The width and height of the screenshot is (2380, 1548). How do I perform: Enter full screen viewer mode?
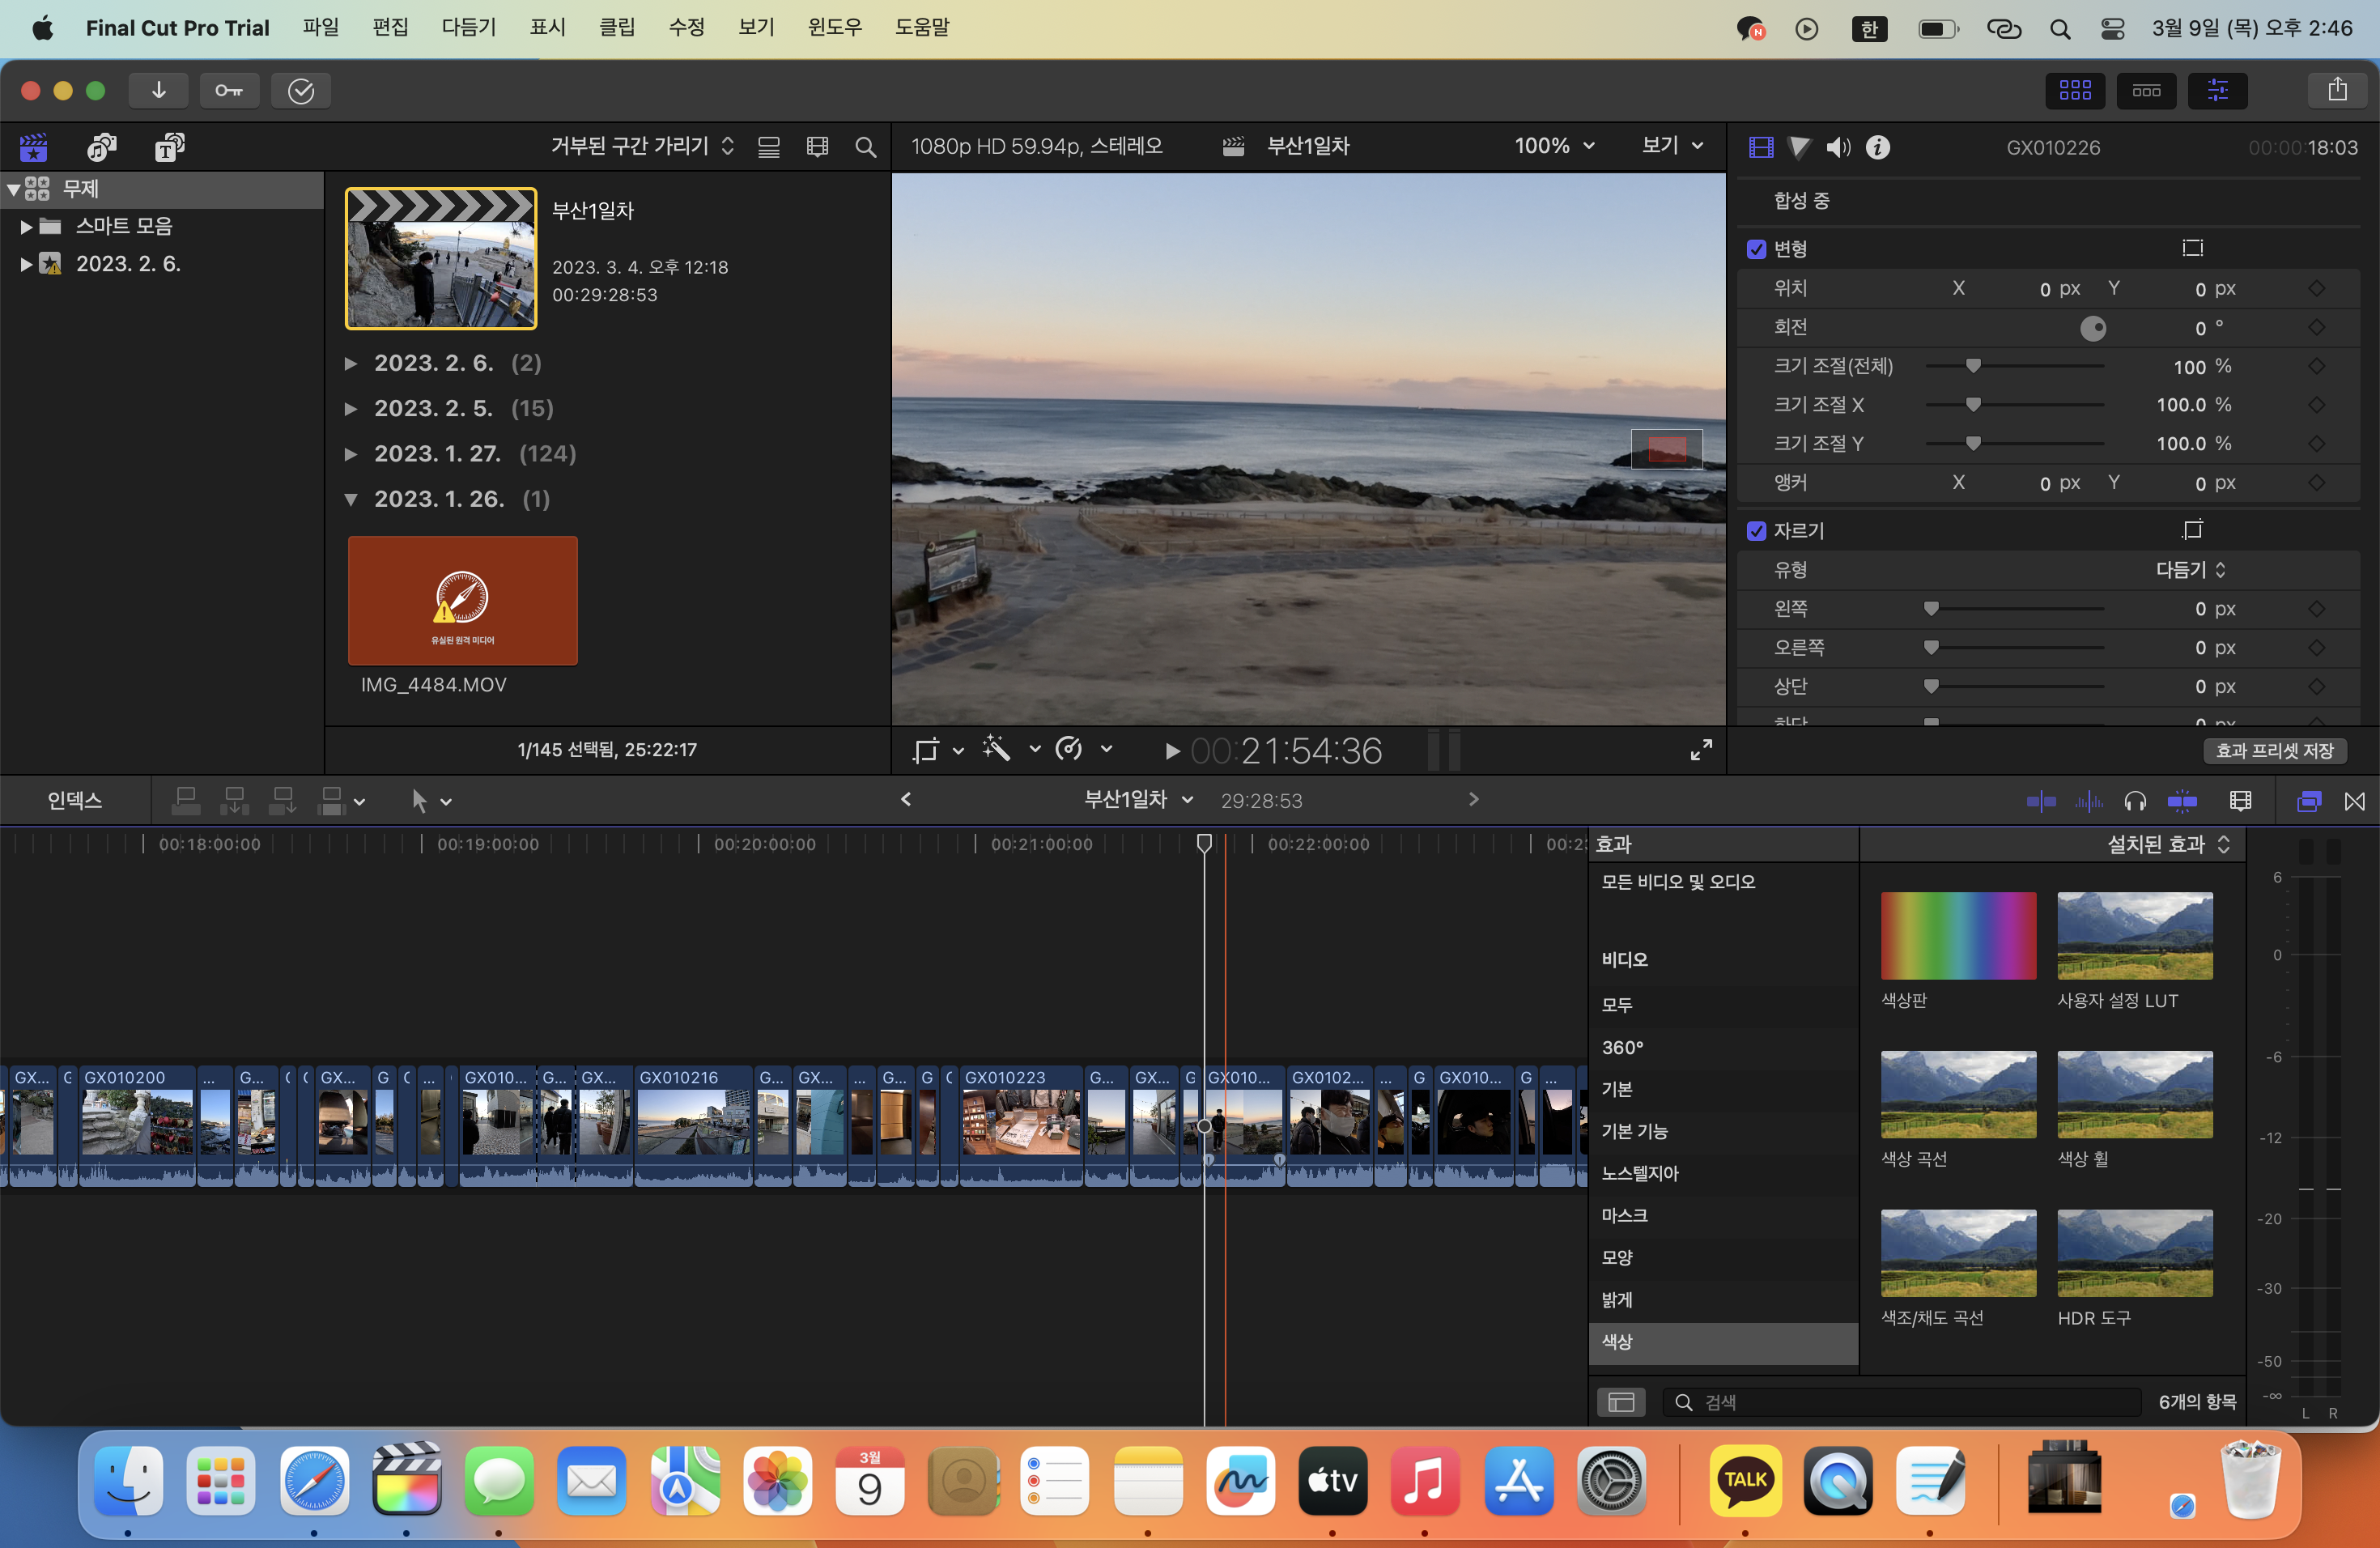[1701, 750]
